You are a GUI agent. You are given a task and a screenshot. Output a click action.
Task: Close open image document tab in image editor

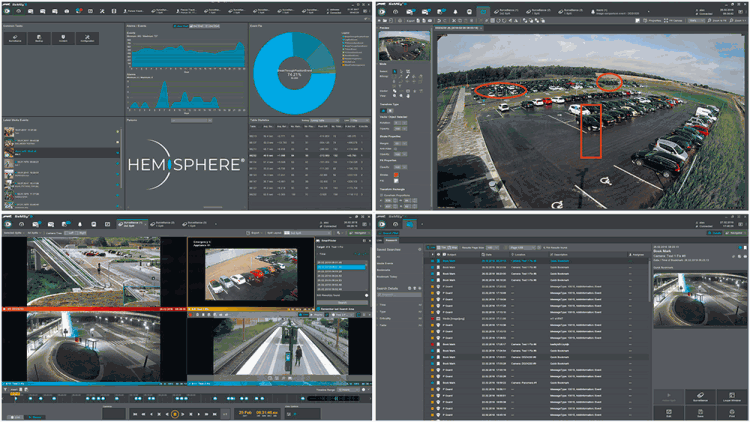(480, 28)
